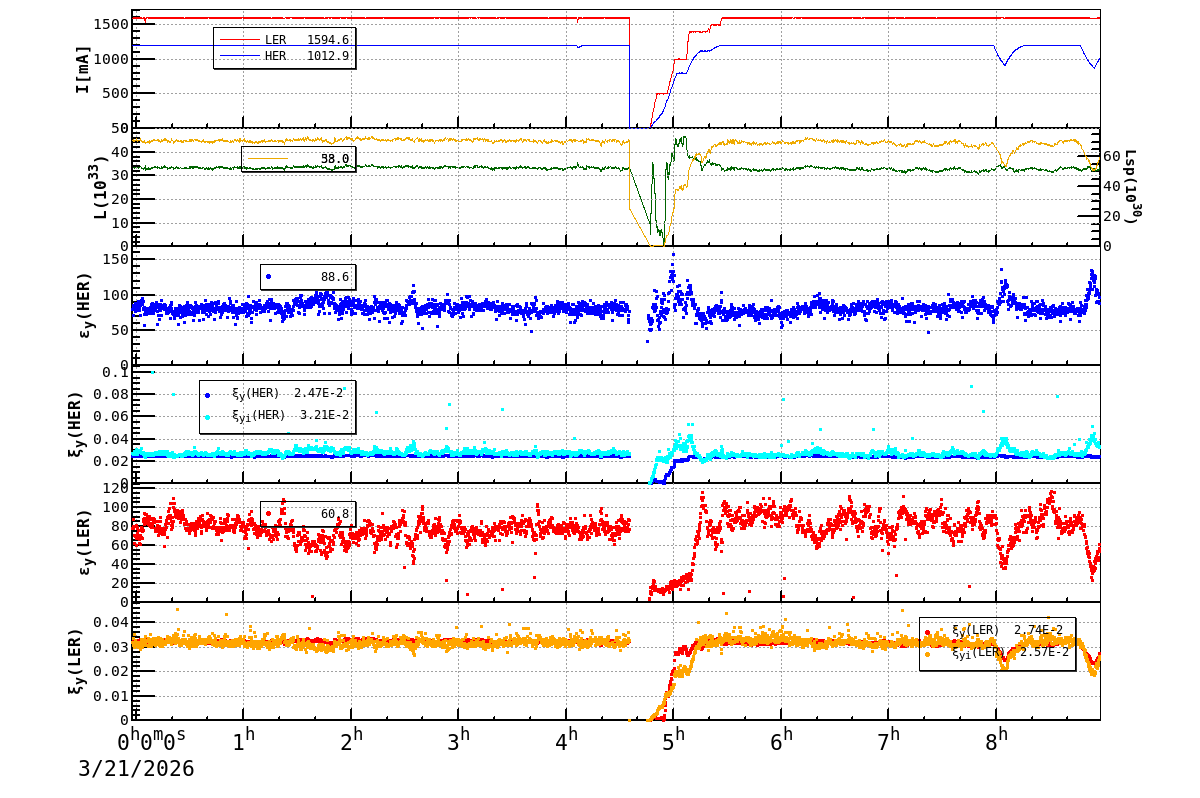Image resolution: width=1200 pixels, height=798 pixels.
Task: Click the date '3/21/2026' below the axis
Action: coord(136,769)
